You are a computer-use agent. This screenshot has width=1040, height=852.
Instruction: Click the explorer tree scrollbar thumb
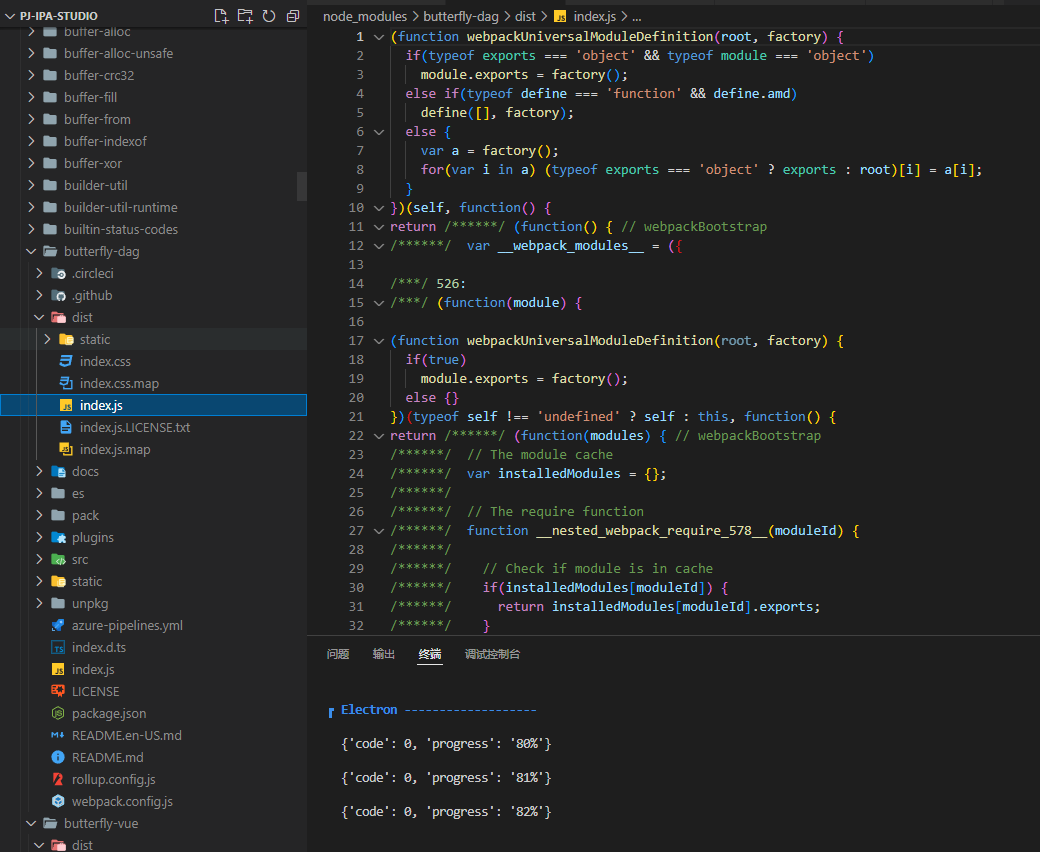pyautogui.click(x=302, y=186)
